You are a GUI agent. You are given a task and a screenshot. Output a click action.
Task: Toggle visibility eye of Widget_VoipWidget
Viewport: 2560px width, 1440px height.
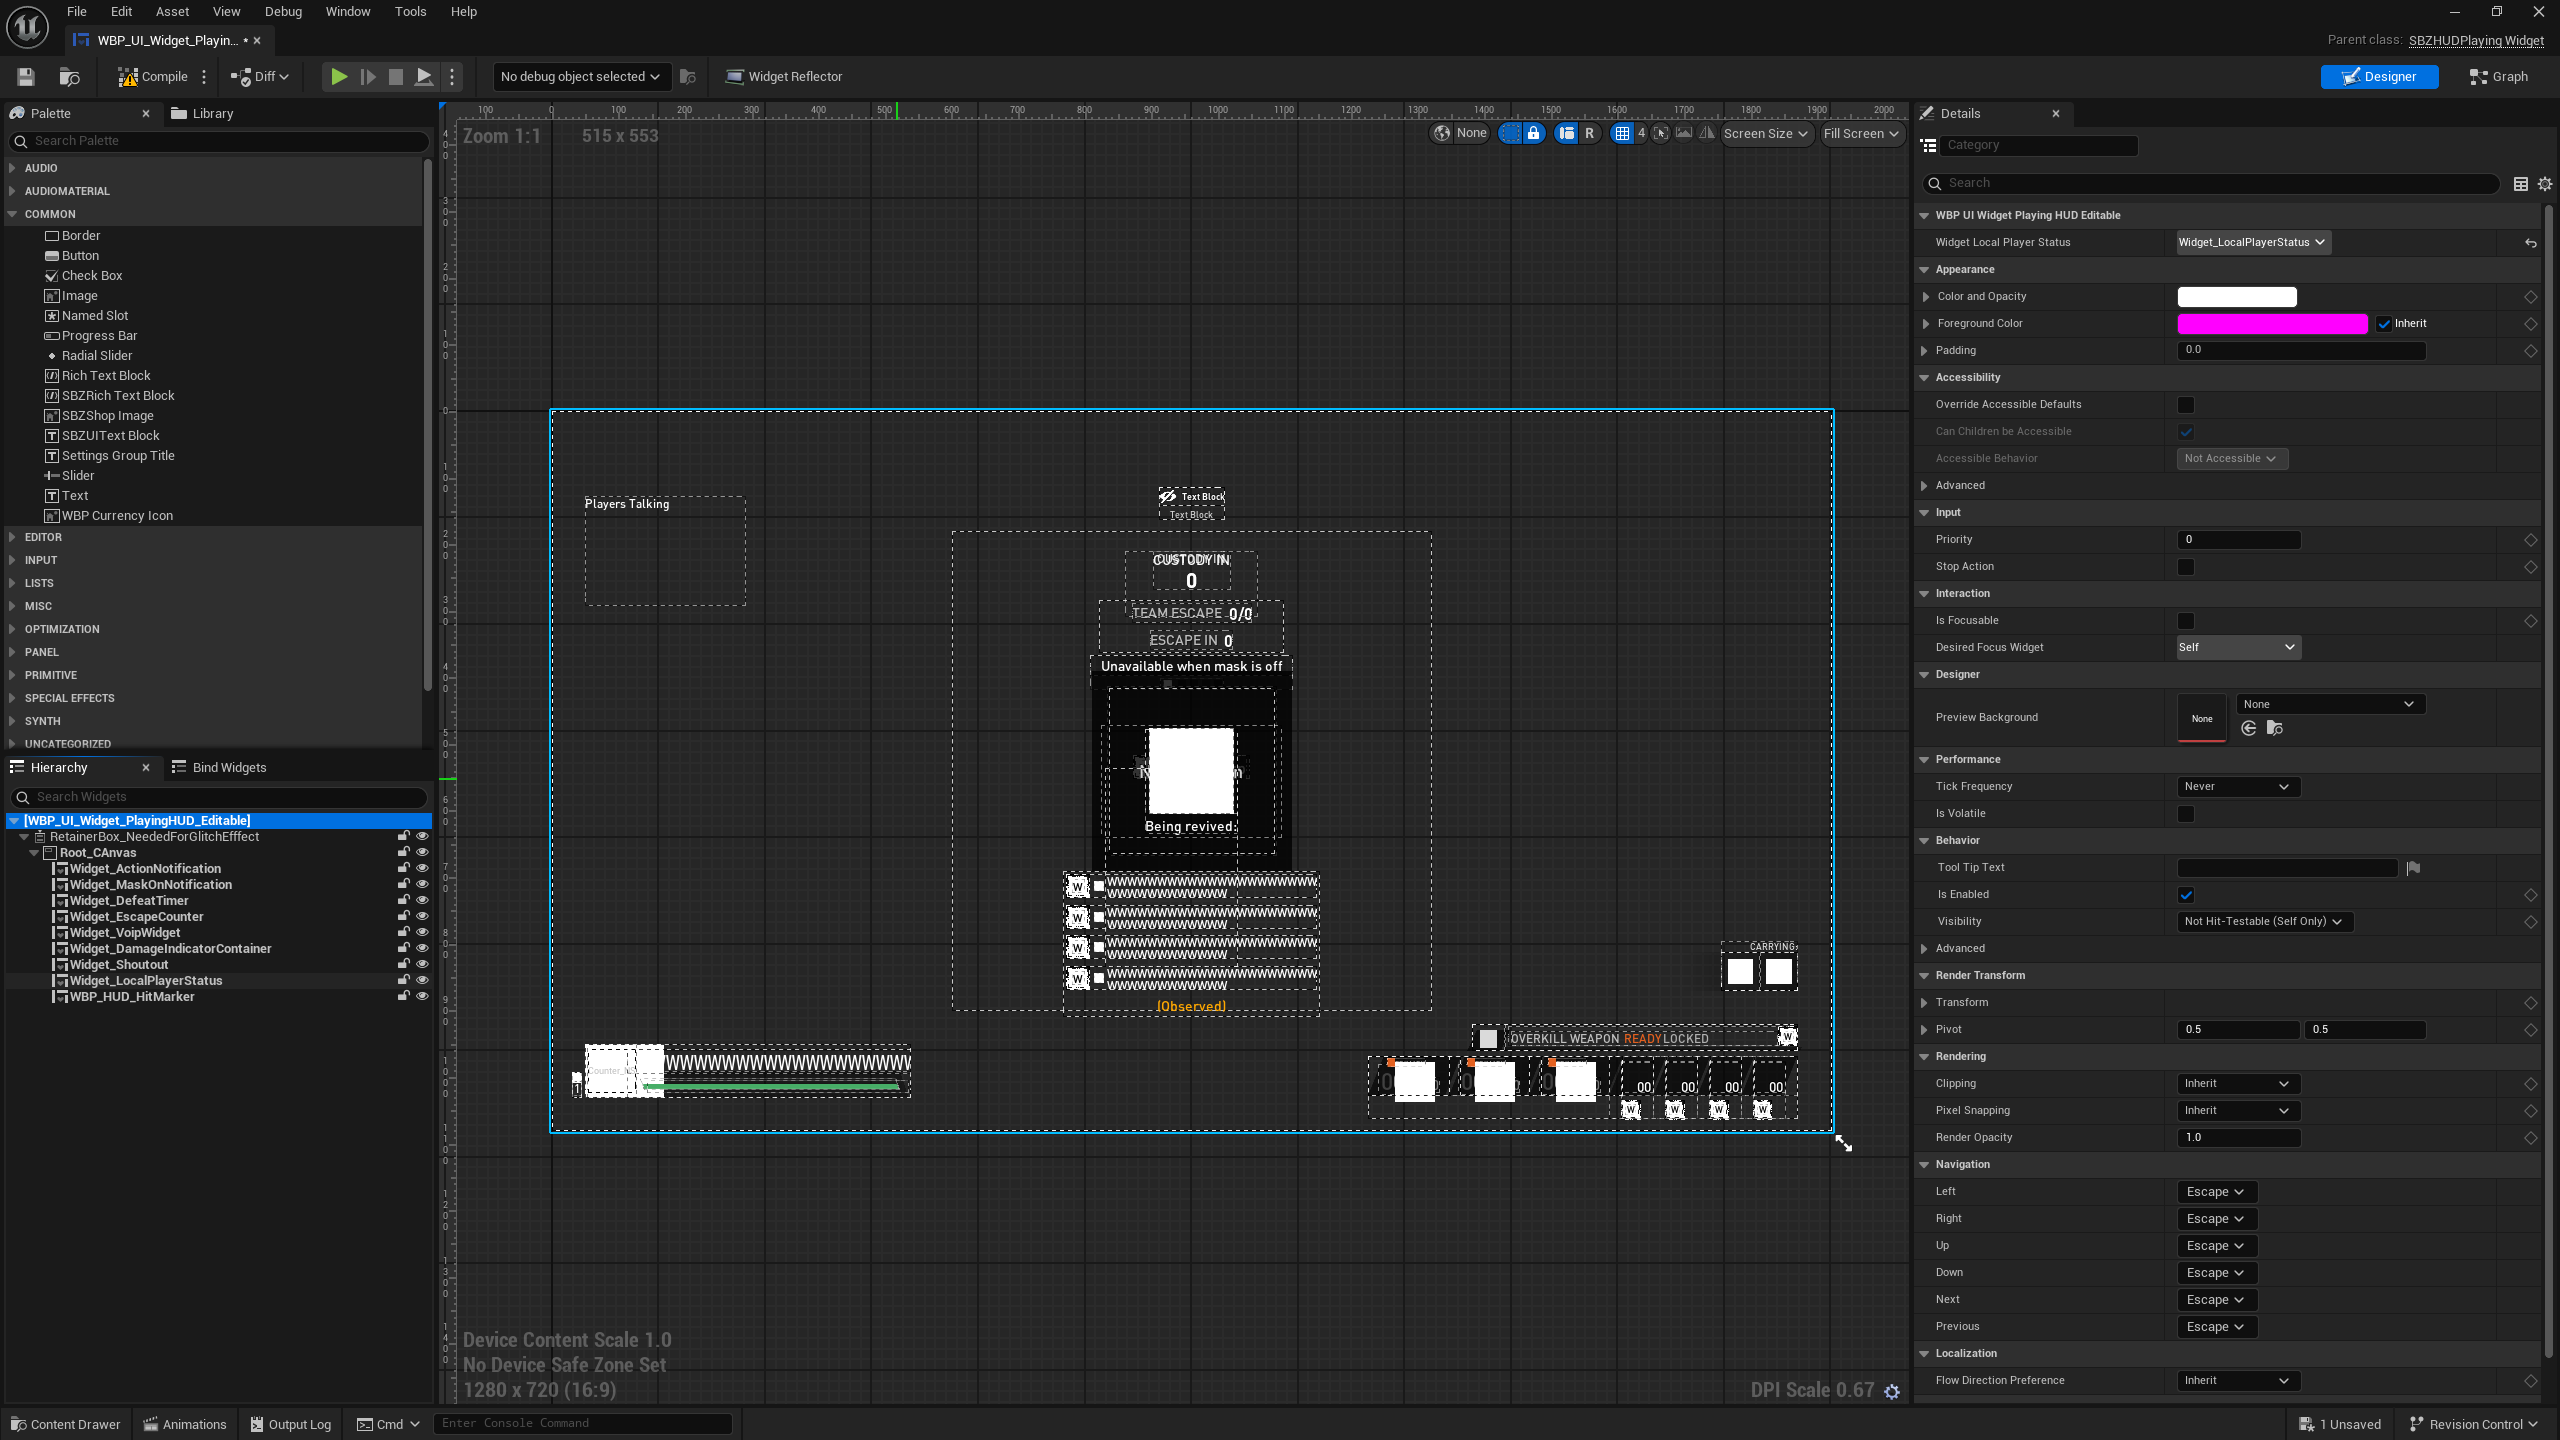[422, 932]
